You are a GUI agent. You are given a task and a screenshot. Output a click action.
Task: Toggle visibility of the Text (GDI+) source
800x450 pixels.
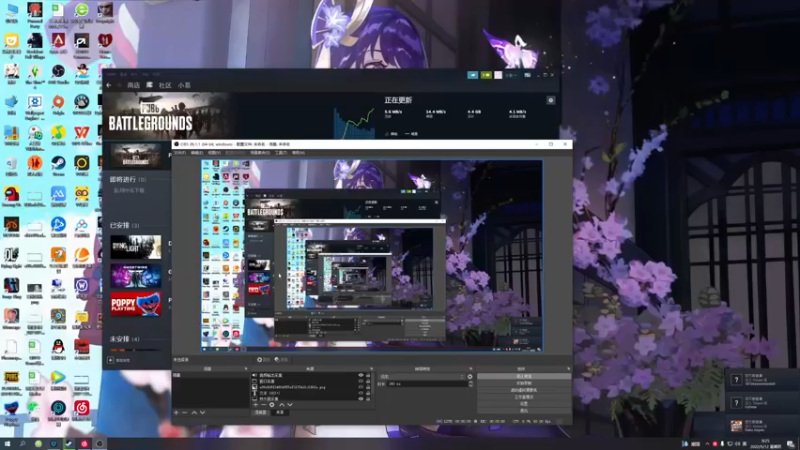coord(361,393)
